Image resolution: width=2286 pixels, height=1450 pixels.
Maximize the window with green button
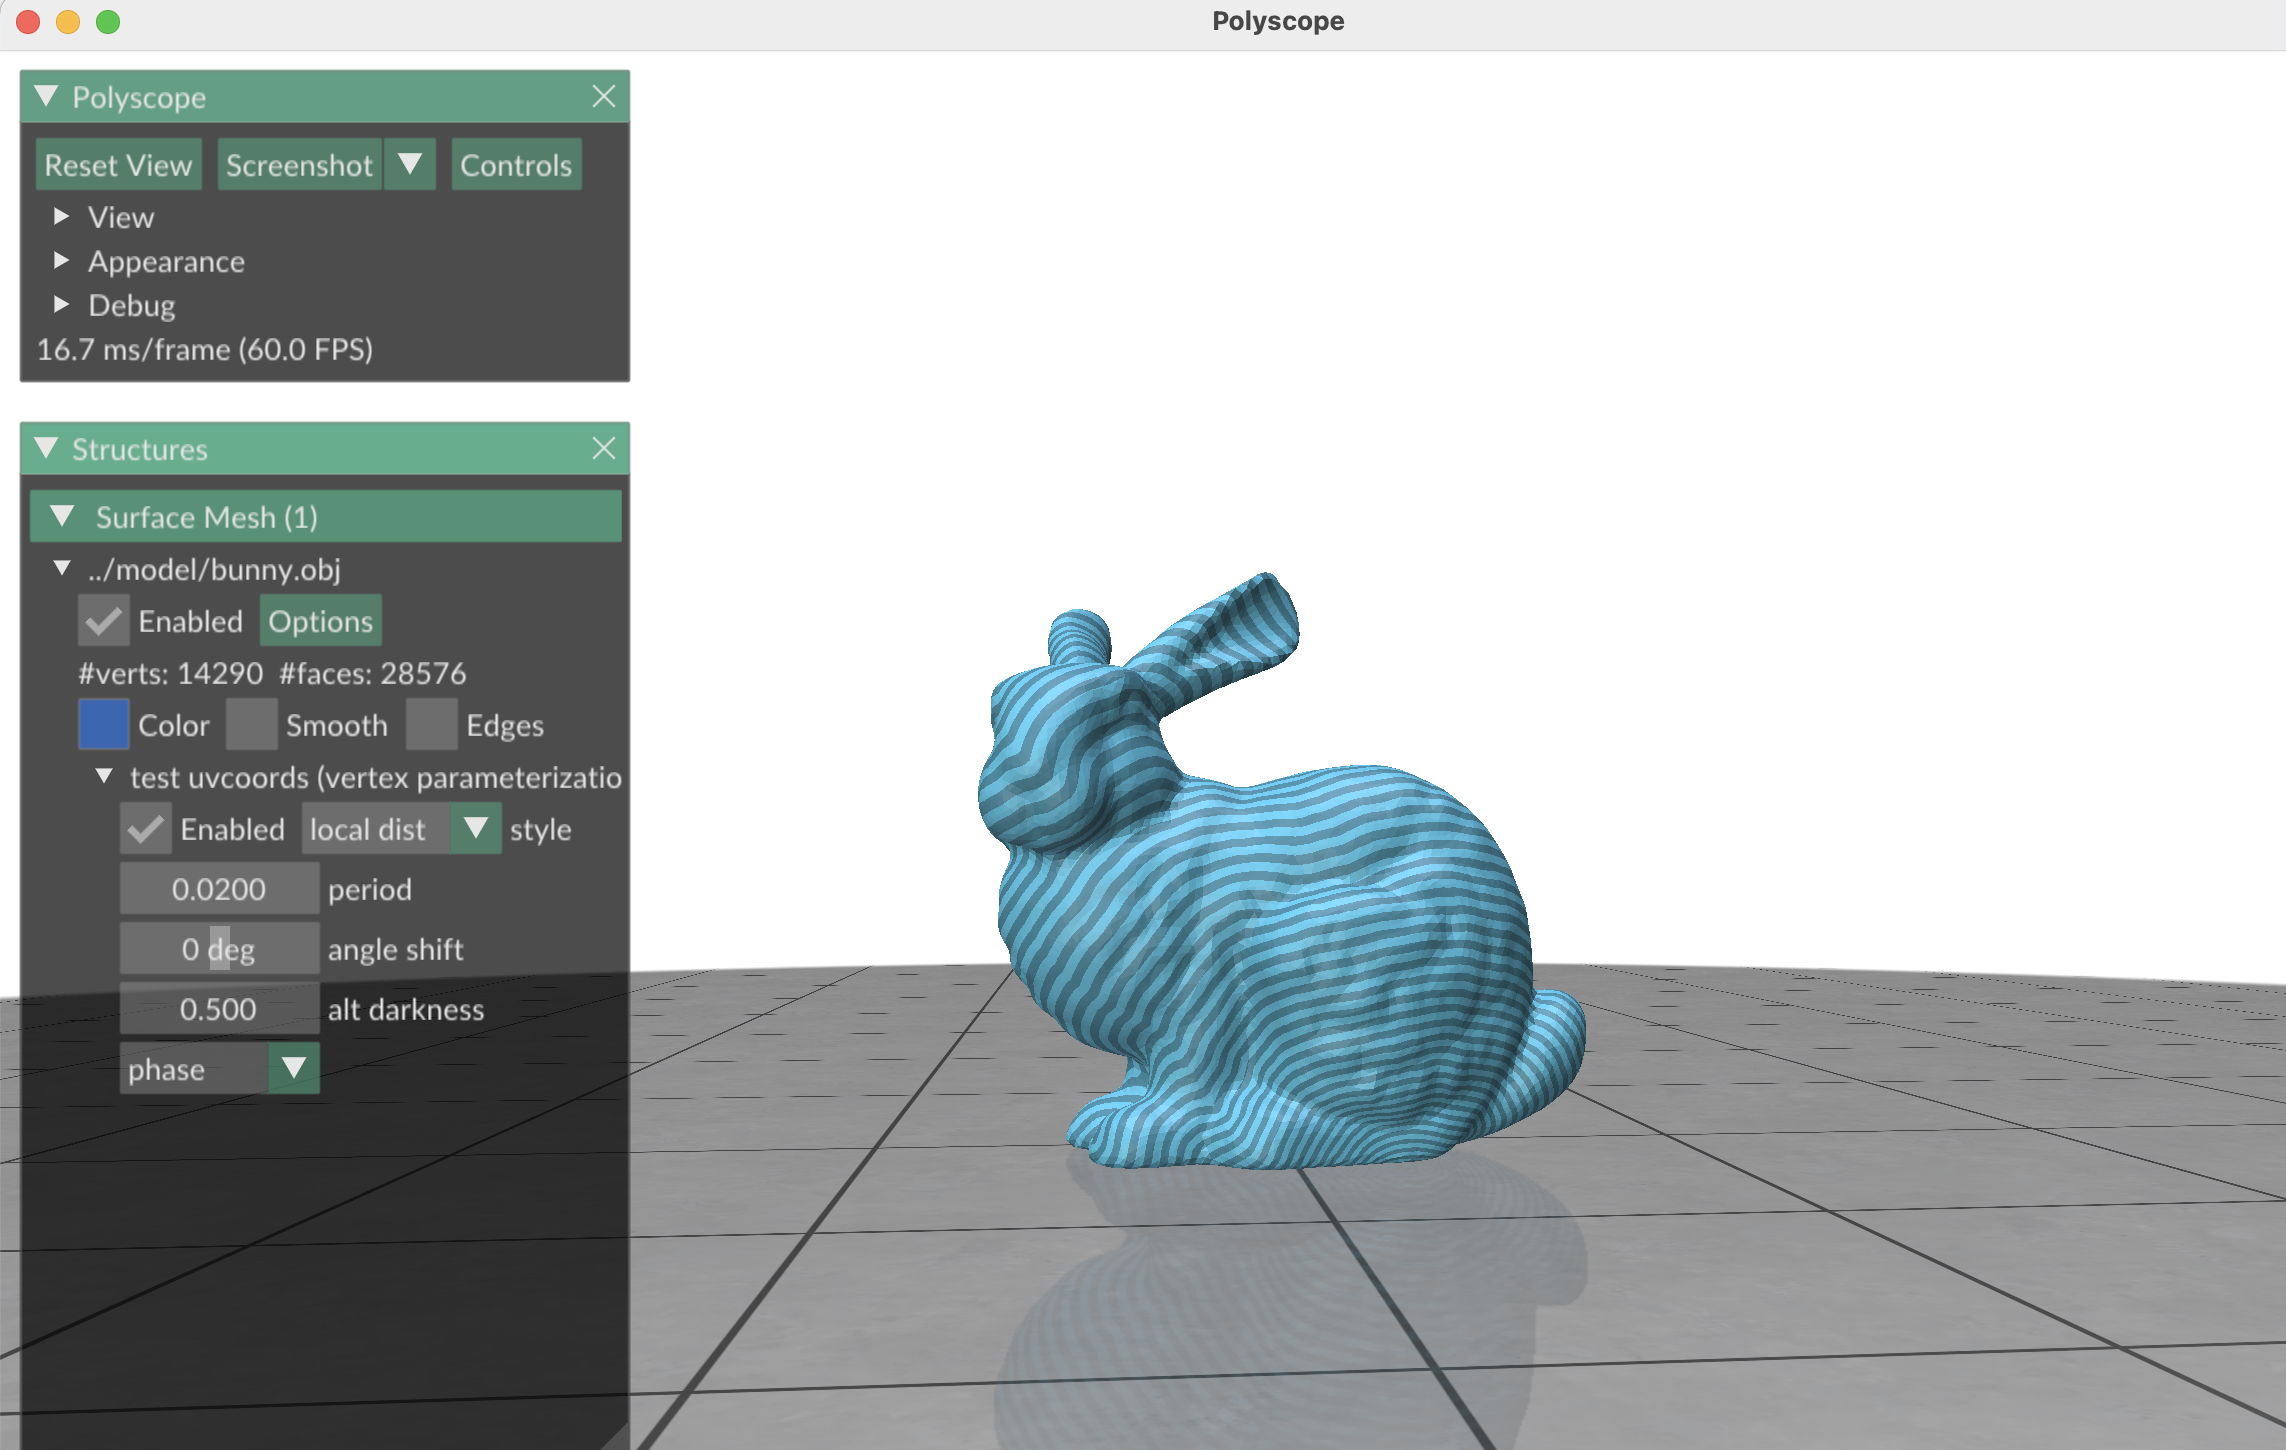(108, 22)
